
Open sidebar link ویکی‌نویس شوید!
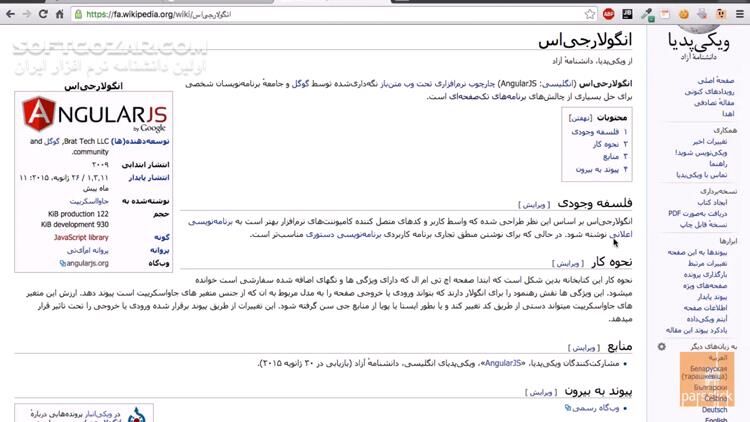(701, 153)
